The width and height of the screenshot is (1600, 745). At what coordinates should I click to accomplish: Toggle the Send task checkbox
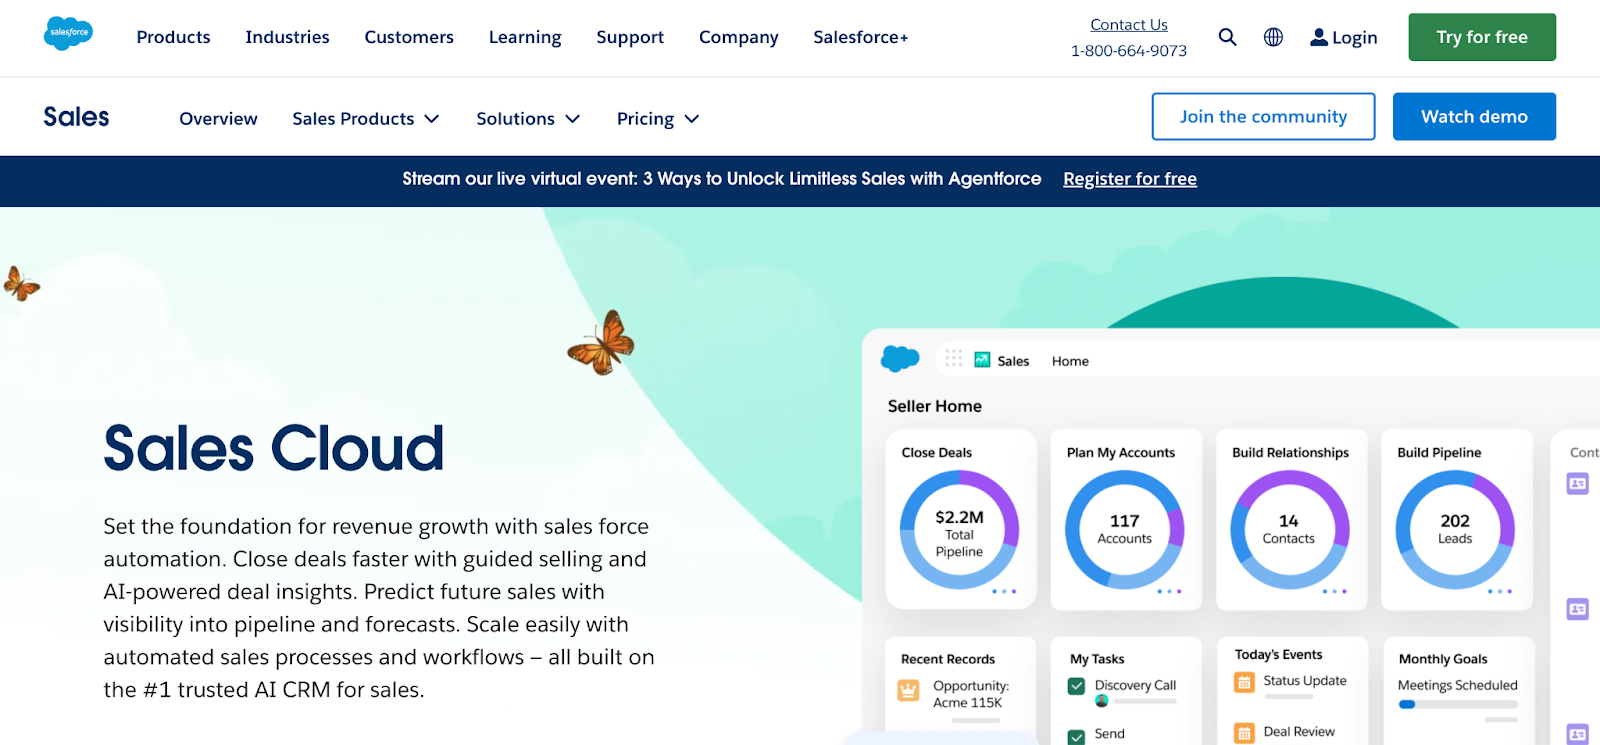(1076, 736)
